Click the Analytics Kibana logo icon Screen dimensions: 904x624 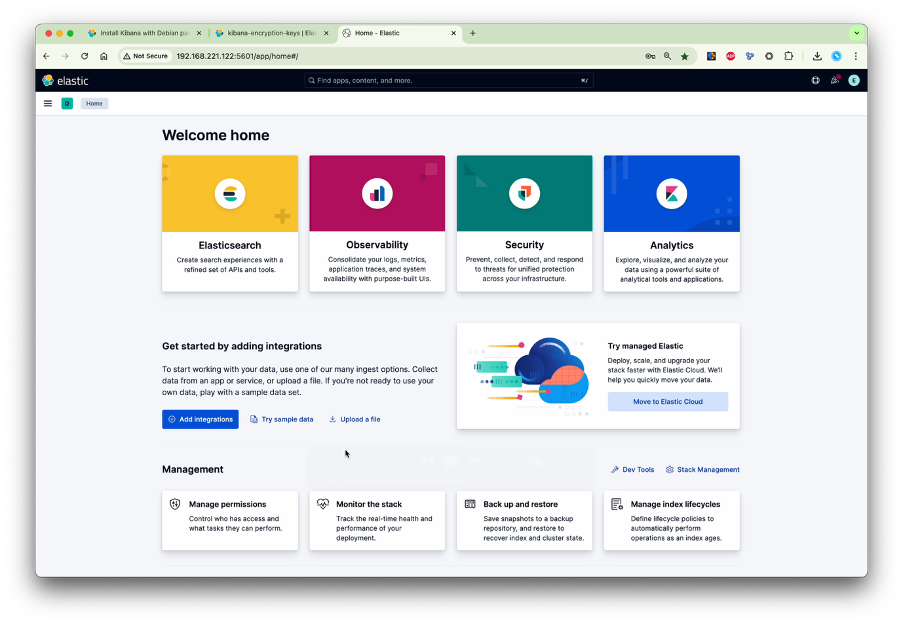pyautogui.click(x=672, y=194)
